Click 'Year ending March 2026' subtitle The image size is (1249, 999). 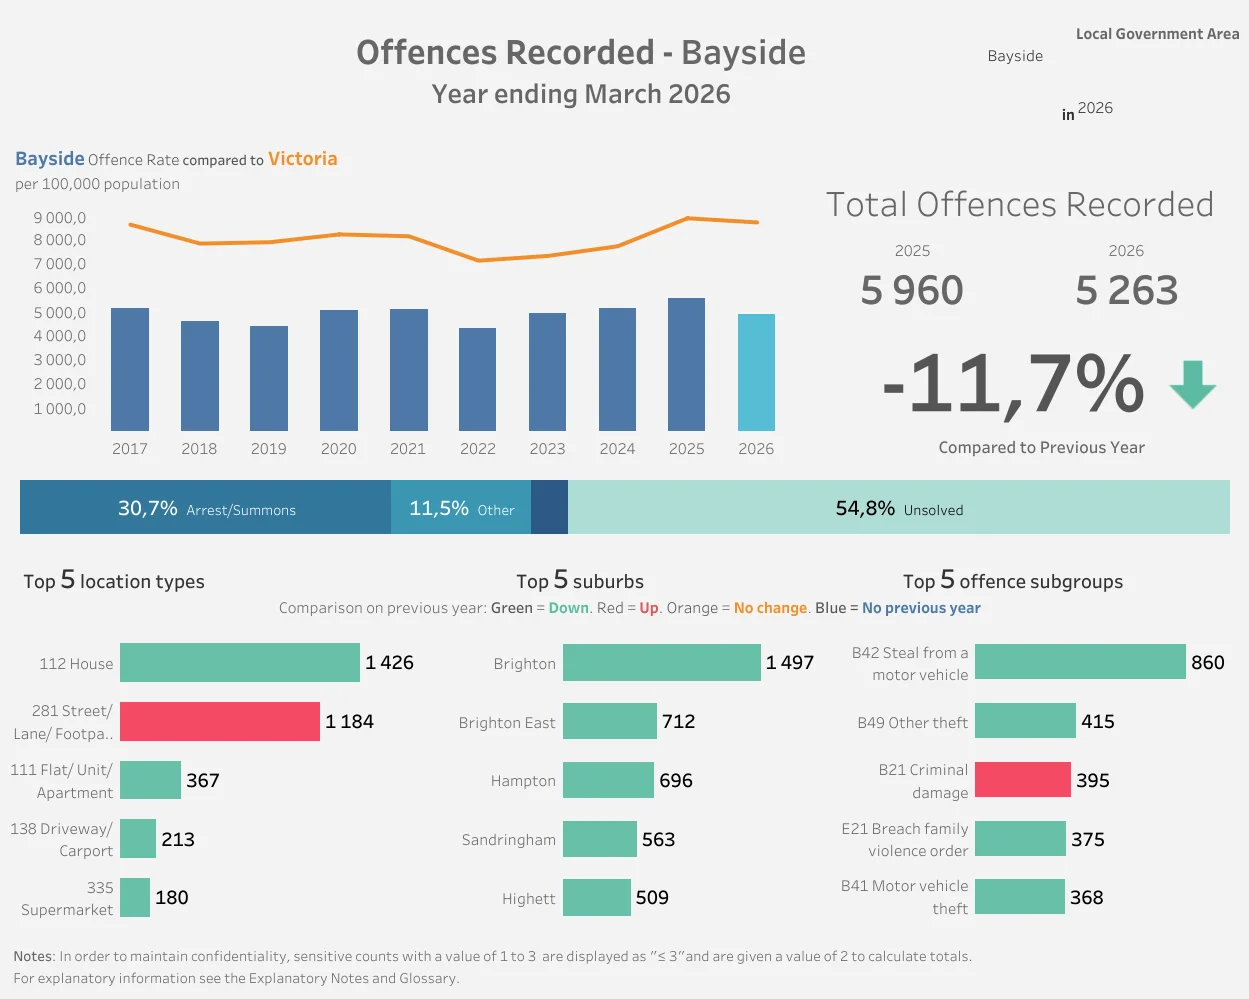pos(581,94)
